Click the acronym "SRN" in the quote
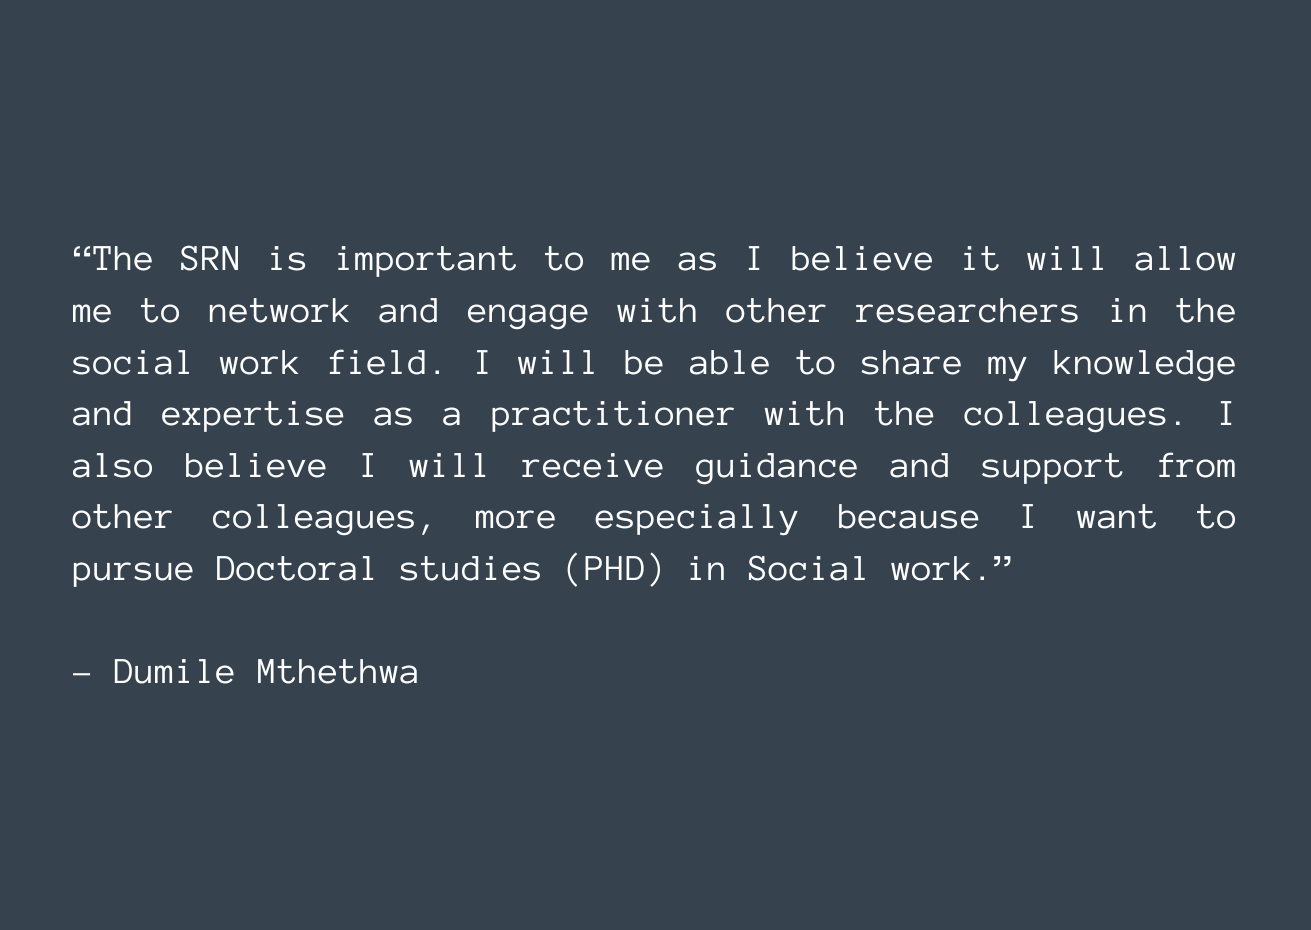The image size is (1311, 930). [x=210, y=260]
